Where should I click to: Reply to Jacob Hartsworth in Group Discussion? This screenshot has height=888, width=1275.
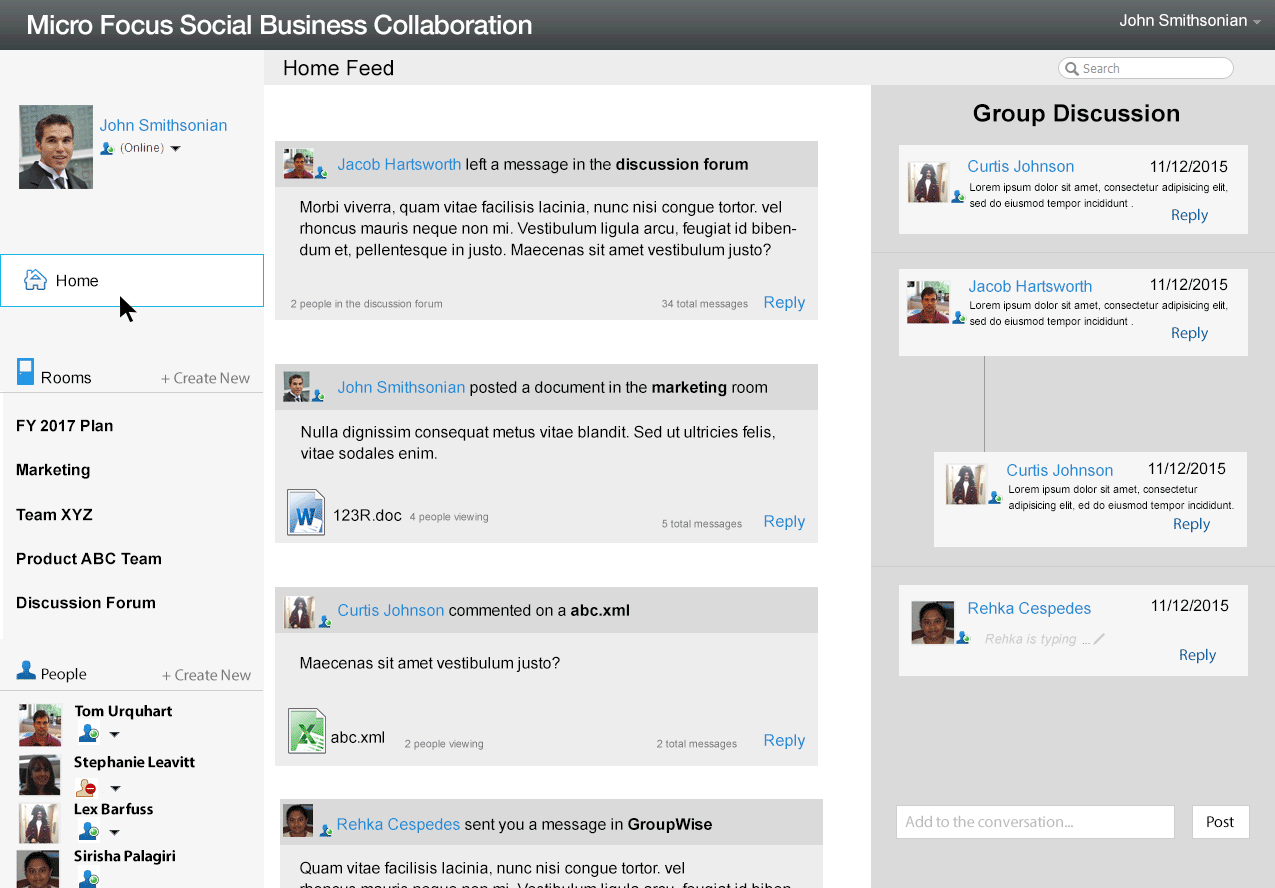point(1189,333)
